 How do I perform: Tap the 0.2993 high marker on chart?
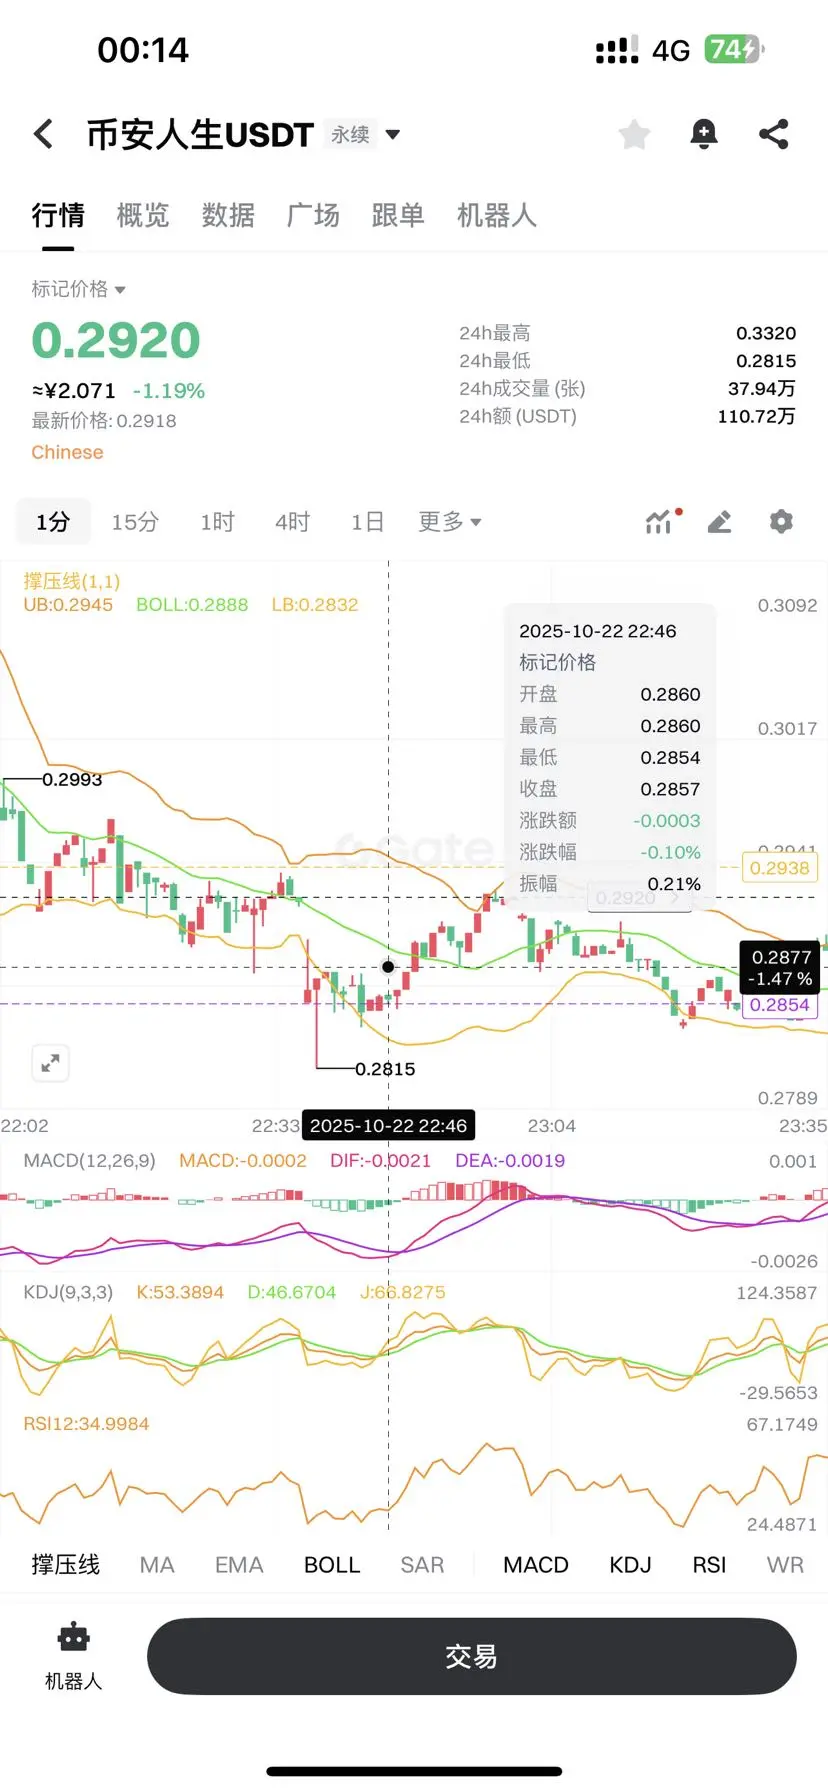click(x=72, y=779)
